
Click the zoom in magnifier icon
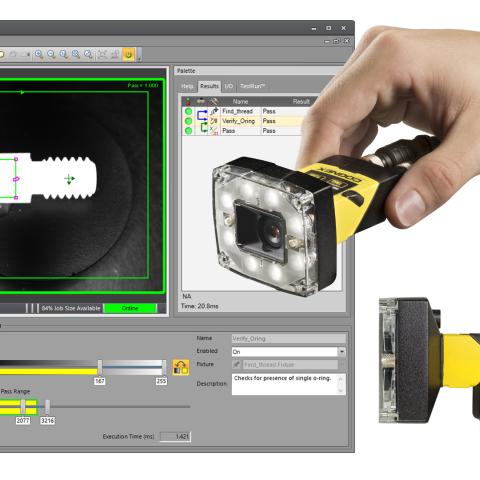tap(39, 54)
